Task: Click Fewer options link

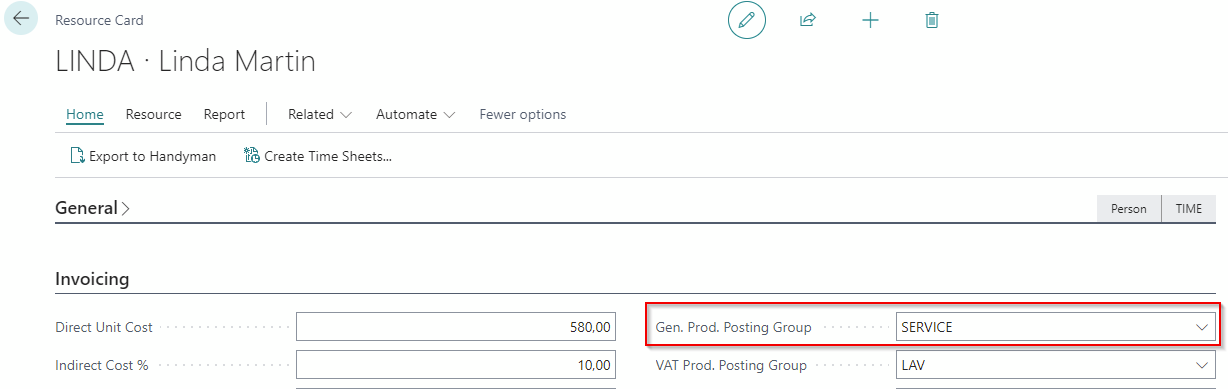Action: point(523,114)
